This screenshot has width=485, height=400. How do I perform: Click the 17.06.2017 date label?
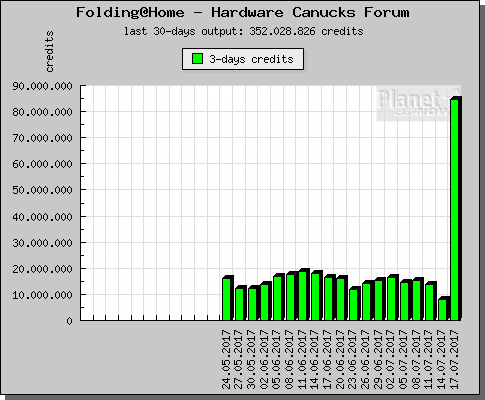tap(328, 360)
